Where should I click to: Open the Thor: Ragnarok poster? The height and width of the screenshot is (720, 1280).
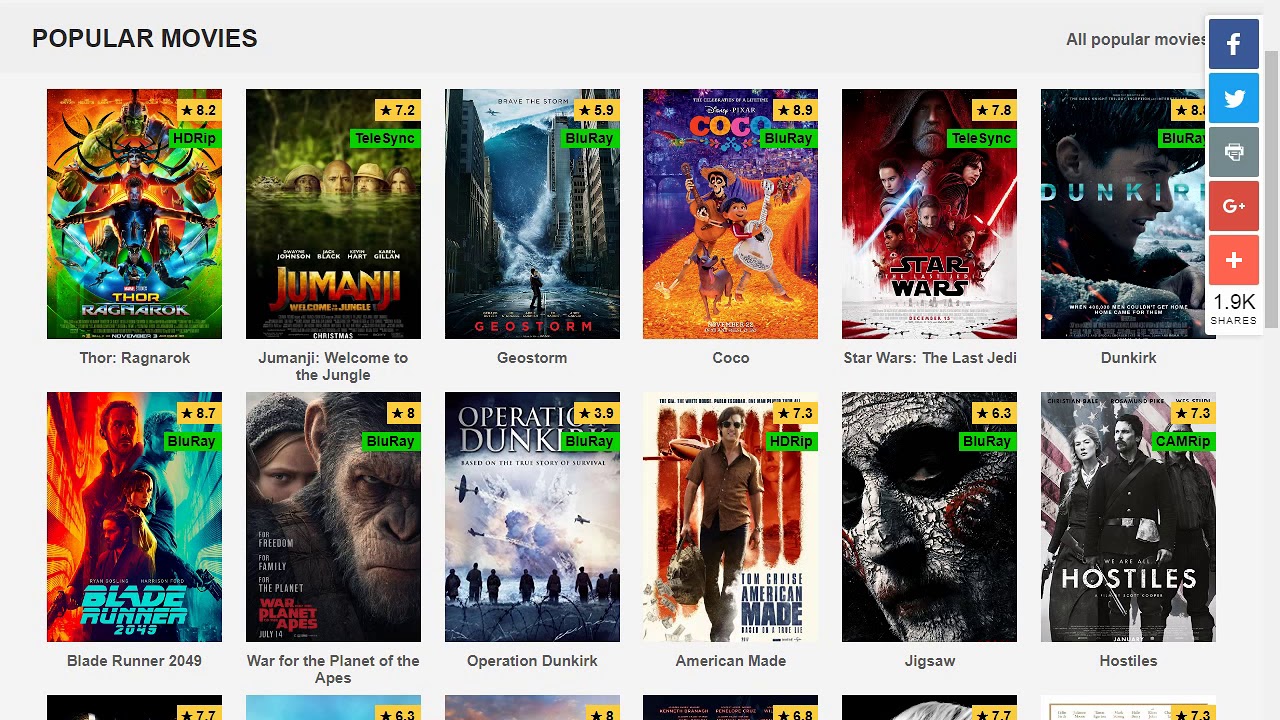[x=134, y=214]
